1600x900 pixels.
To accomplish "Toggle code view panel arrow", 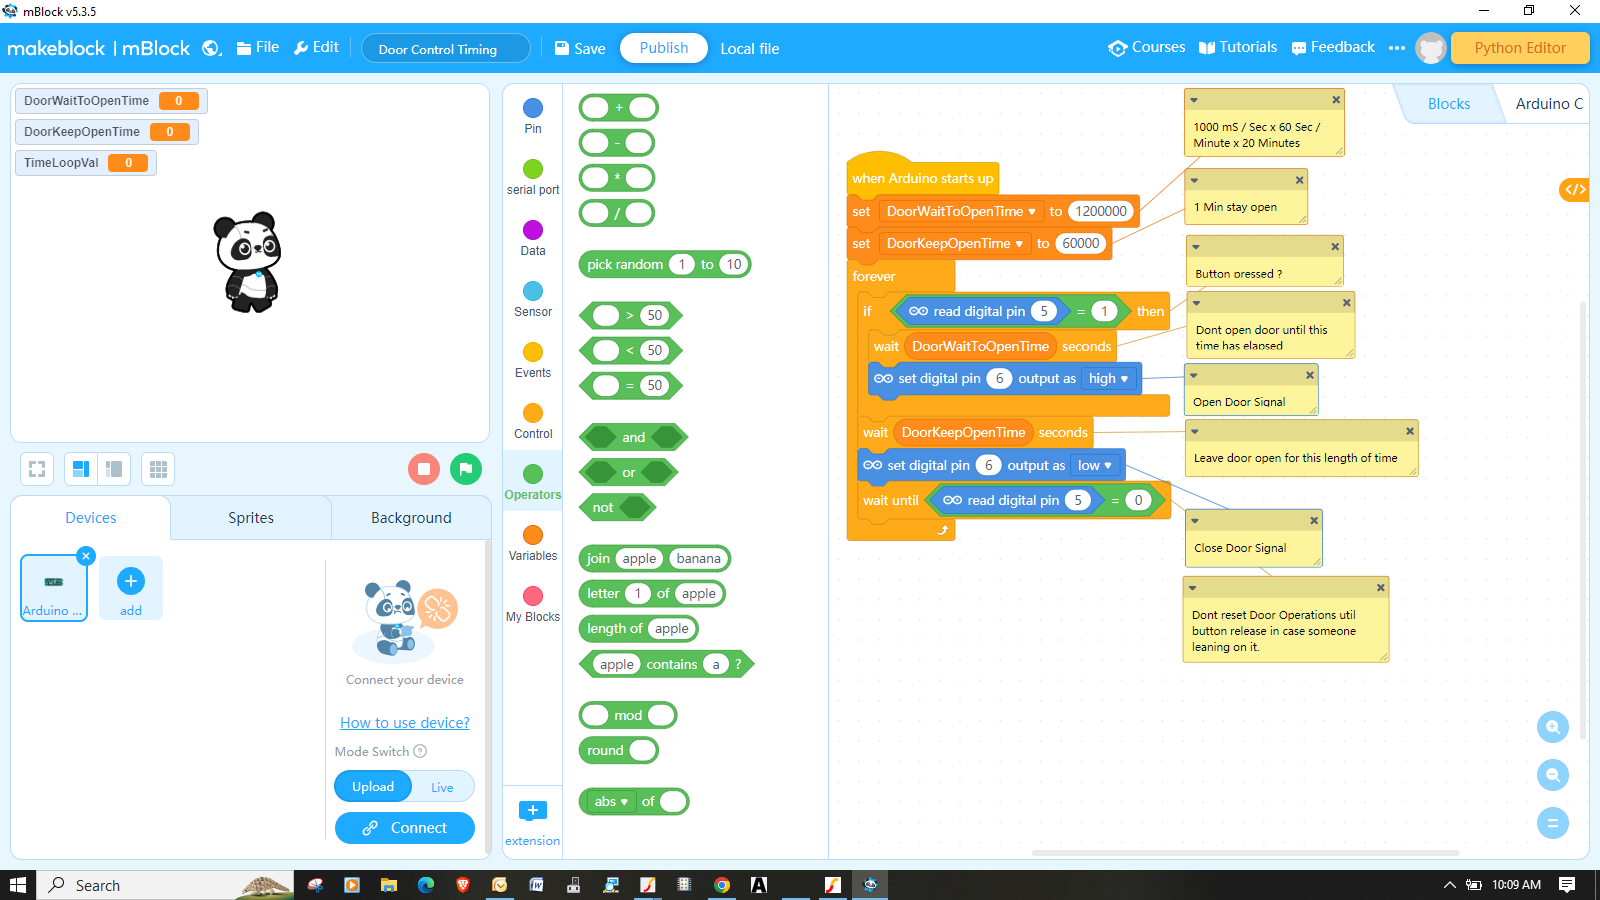I will tap(1575, 189).
